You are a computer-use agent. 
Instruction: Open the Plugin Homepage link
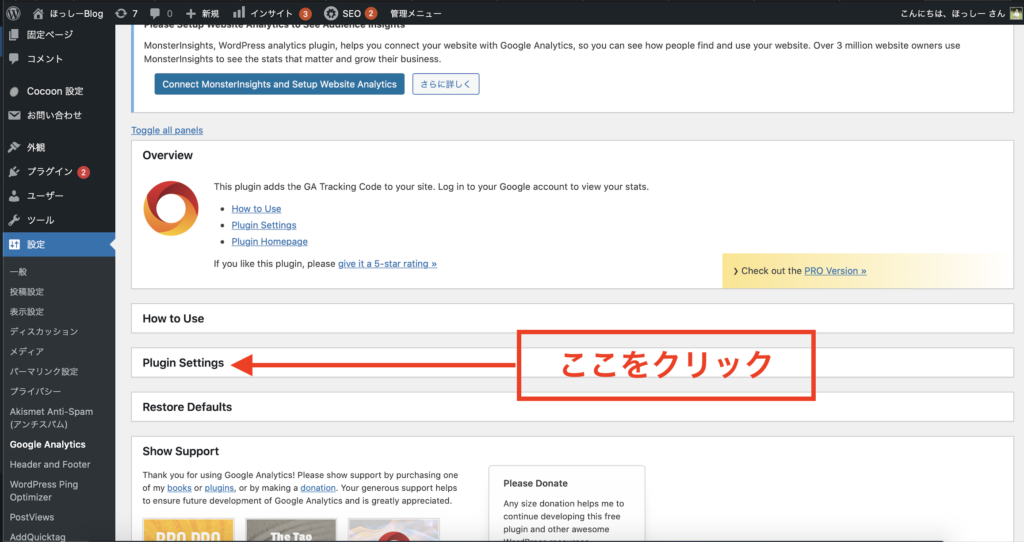270,242
